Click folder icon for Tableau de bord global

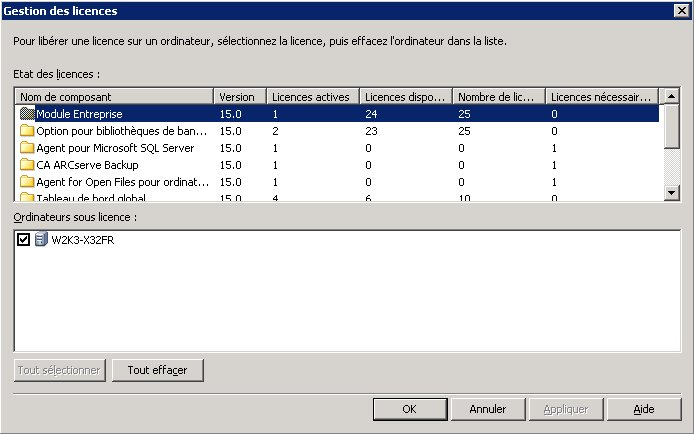coord(27,197)
